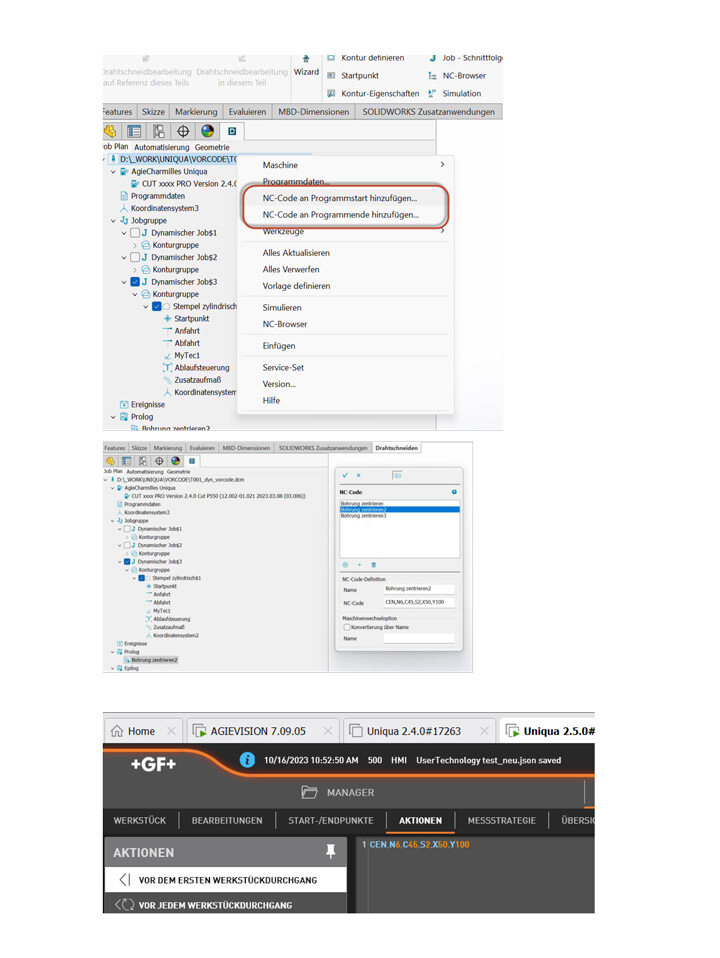Click the green checkmark to confirm NC-Code
Image resolution: width=720 pixels, height=958 pixels.
tap(345, 475)
